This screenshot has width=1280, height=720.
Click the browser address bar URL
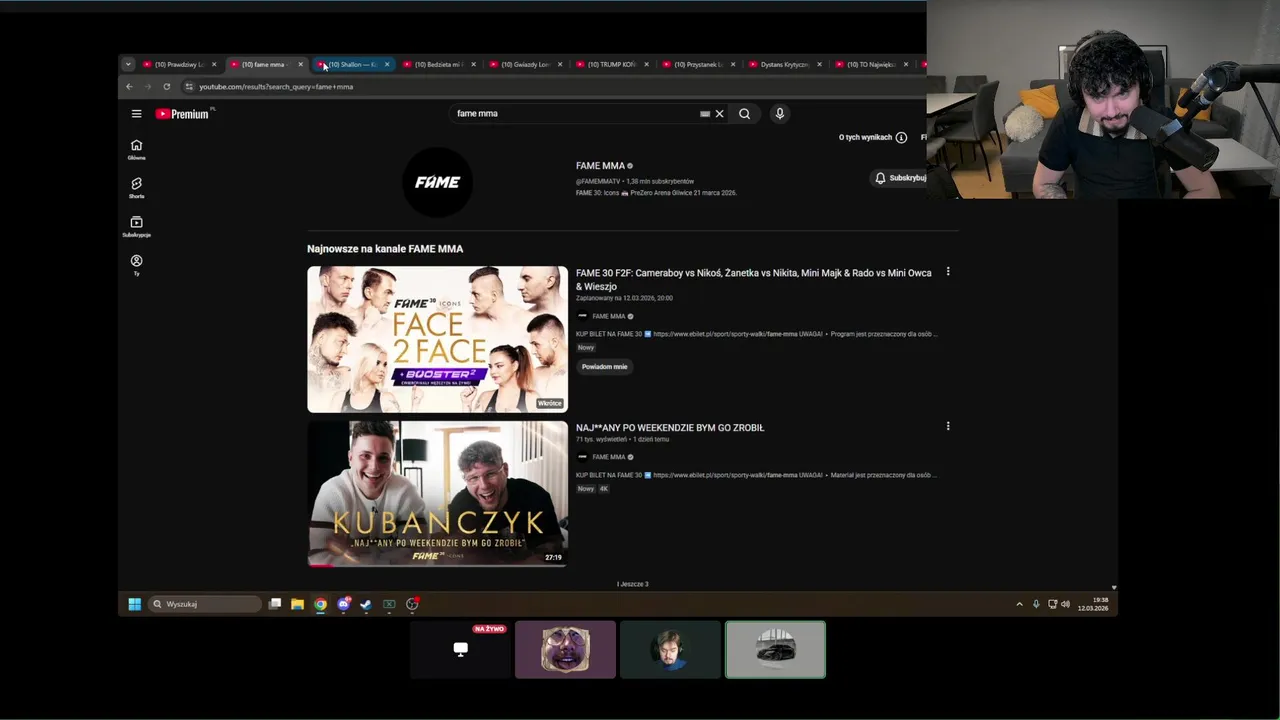[276, 87]
